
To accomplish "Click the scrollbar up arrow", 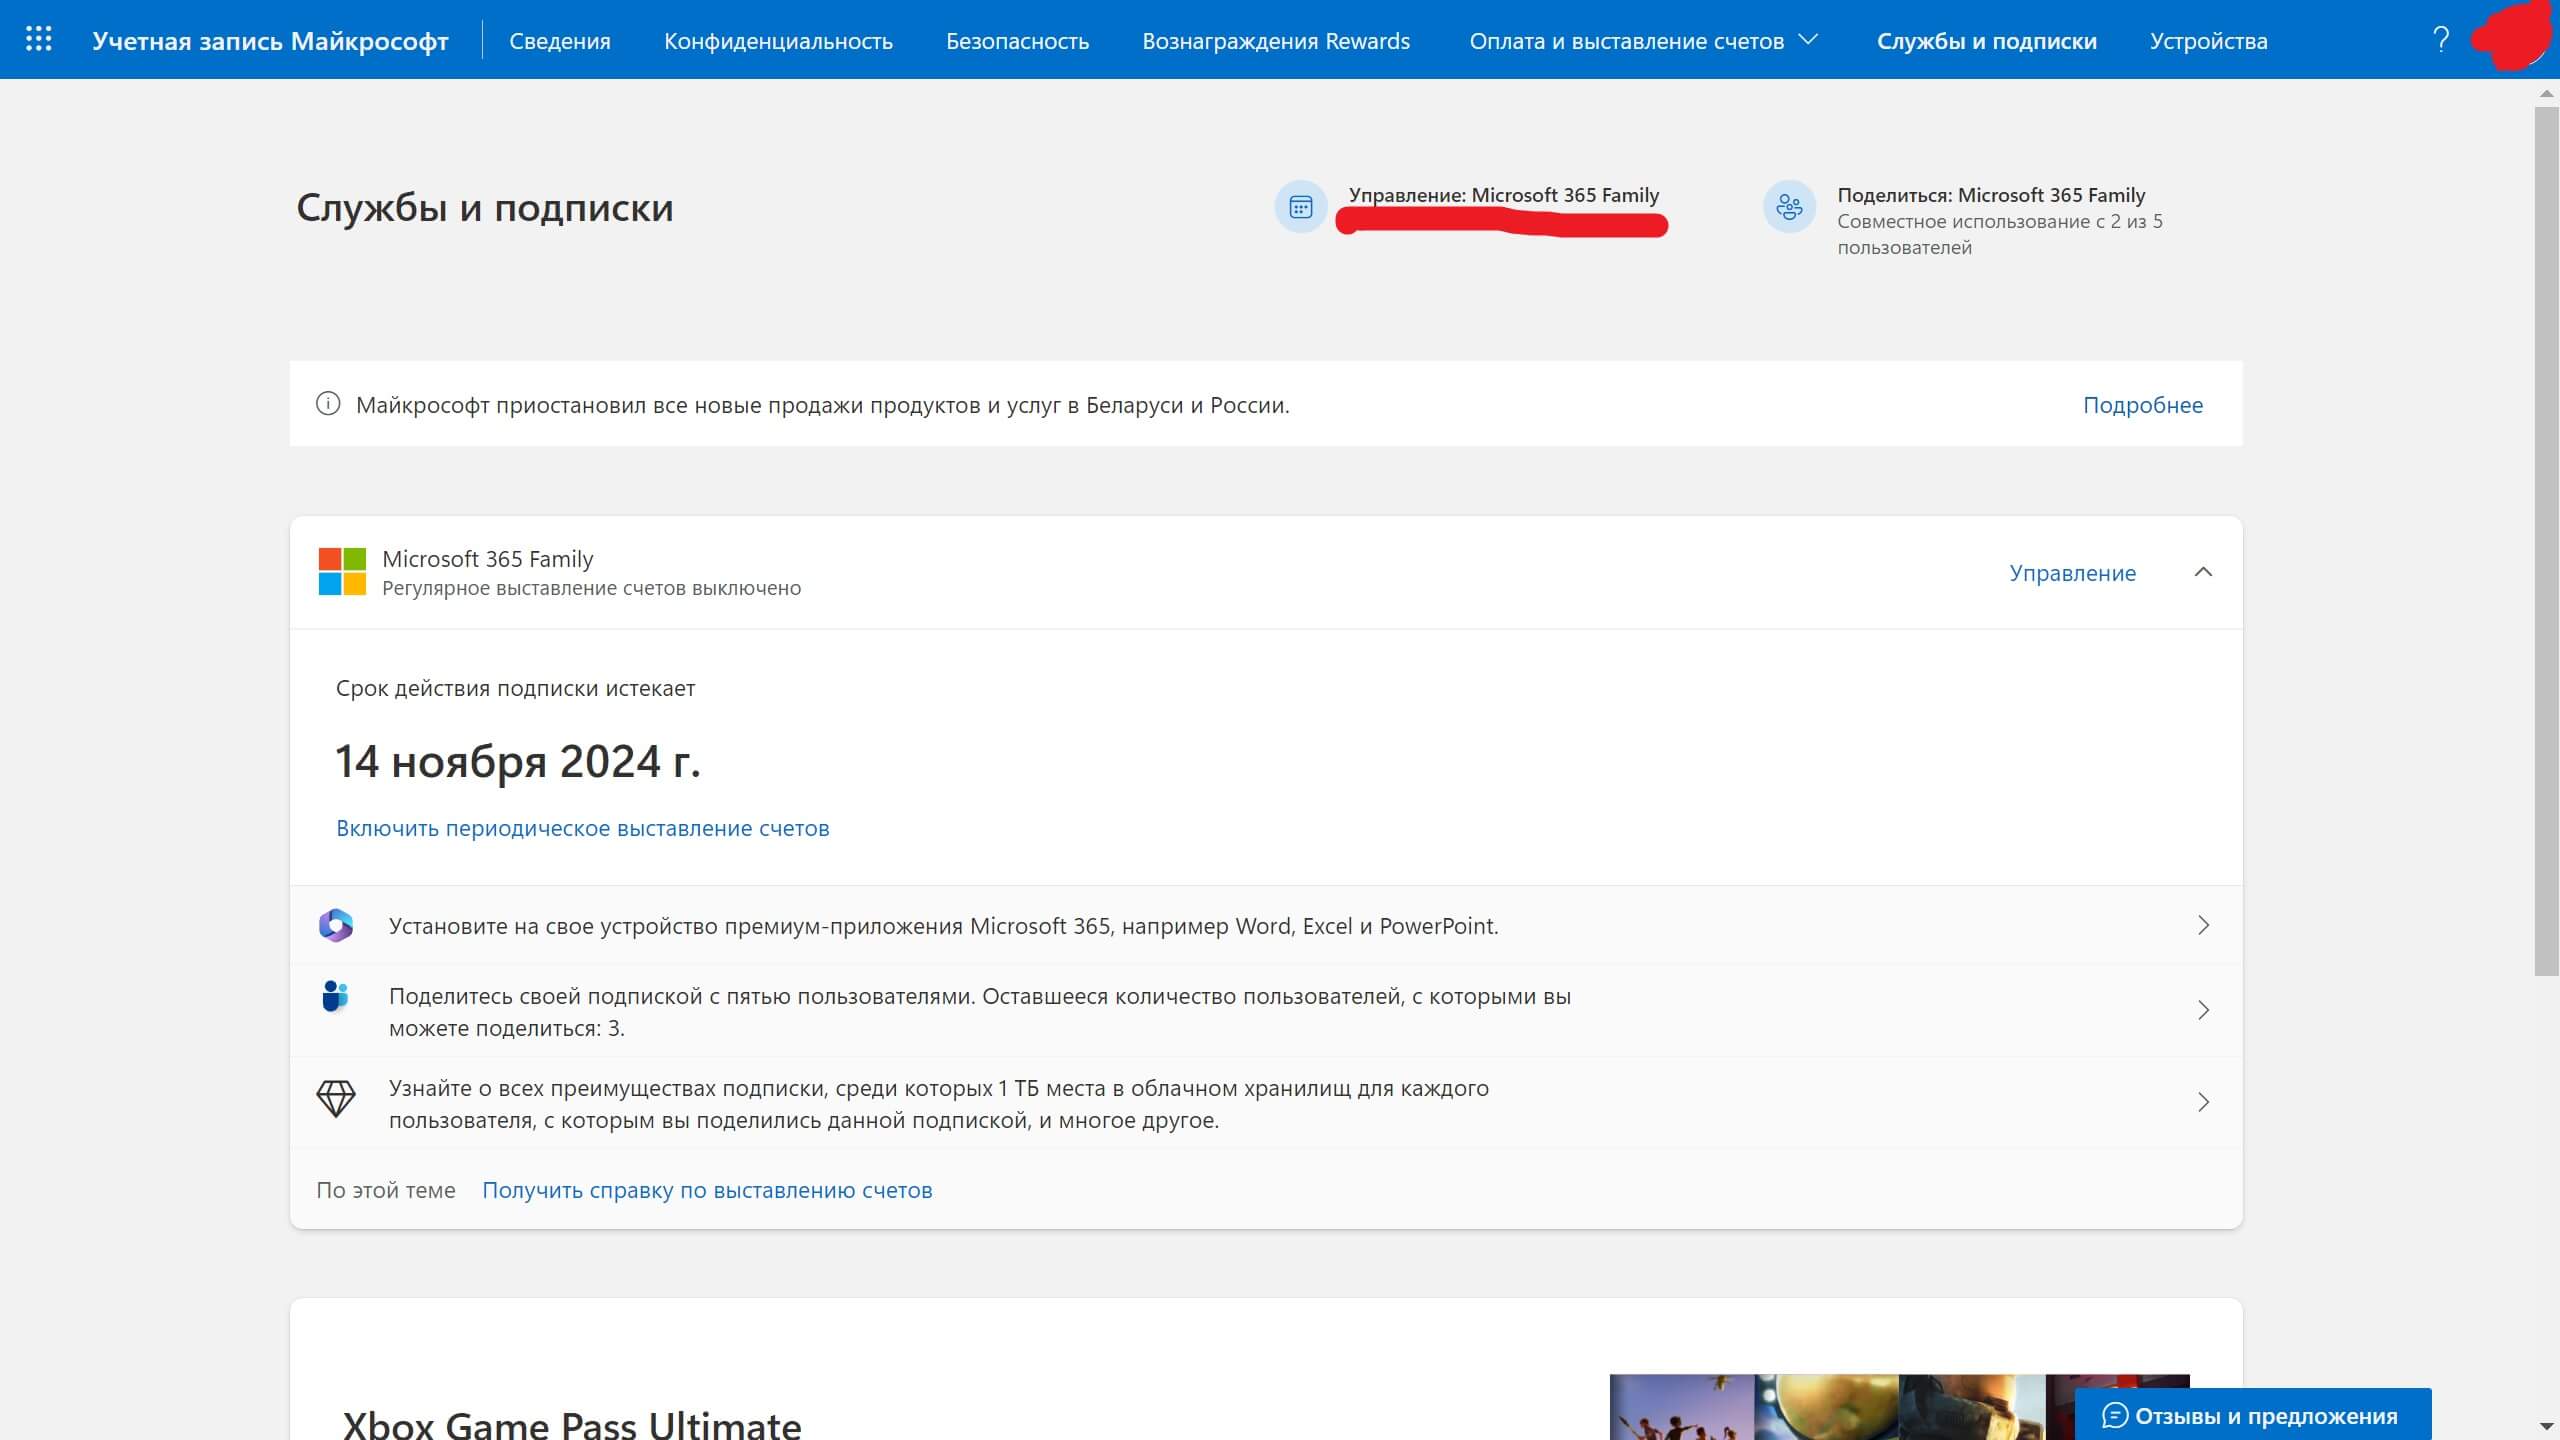I will (2546, 93).
